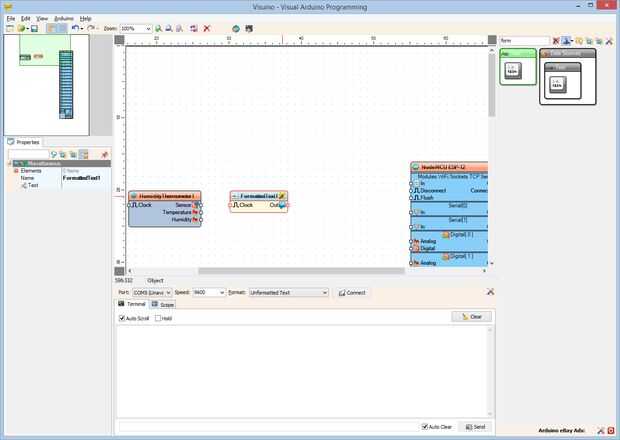Click the red X Delete toolbar icon
The image size is (620, 440).
(x=206, y=28)
